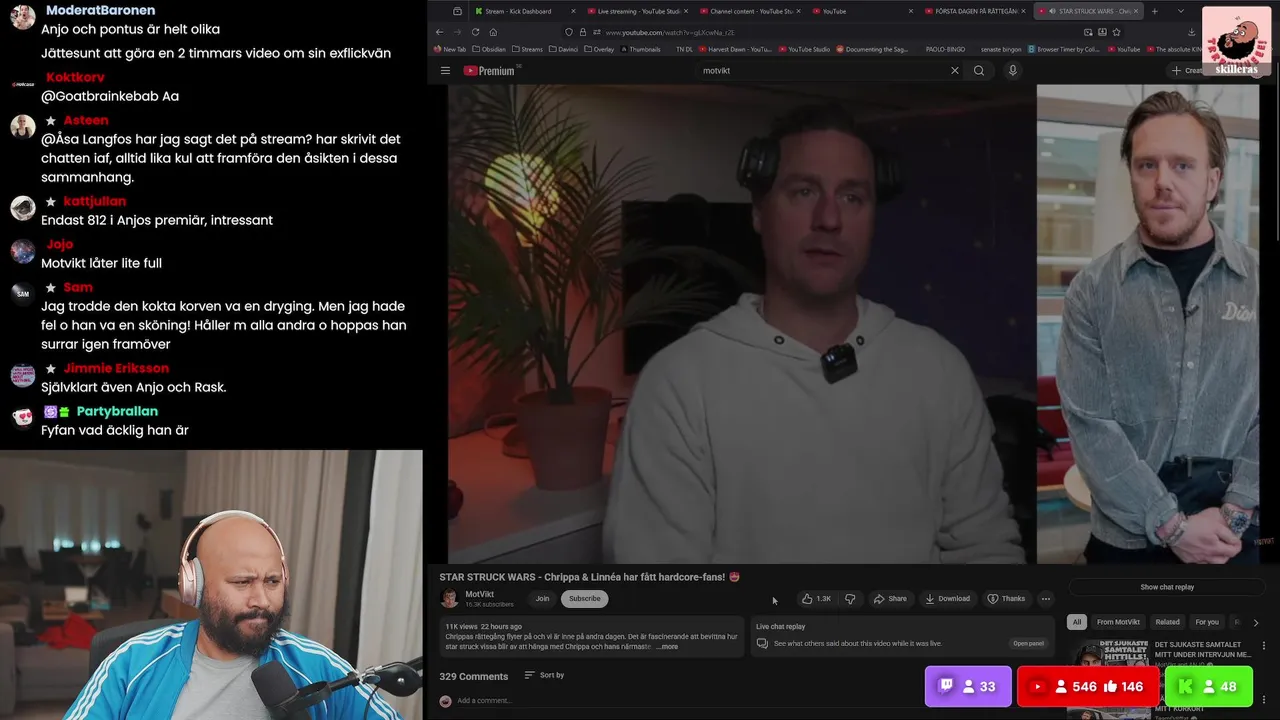Open options for DET SJUKASTE SAMTALET video
1280x720 pixels.
click(x=1264, y=646)
